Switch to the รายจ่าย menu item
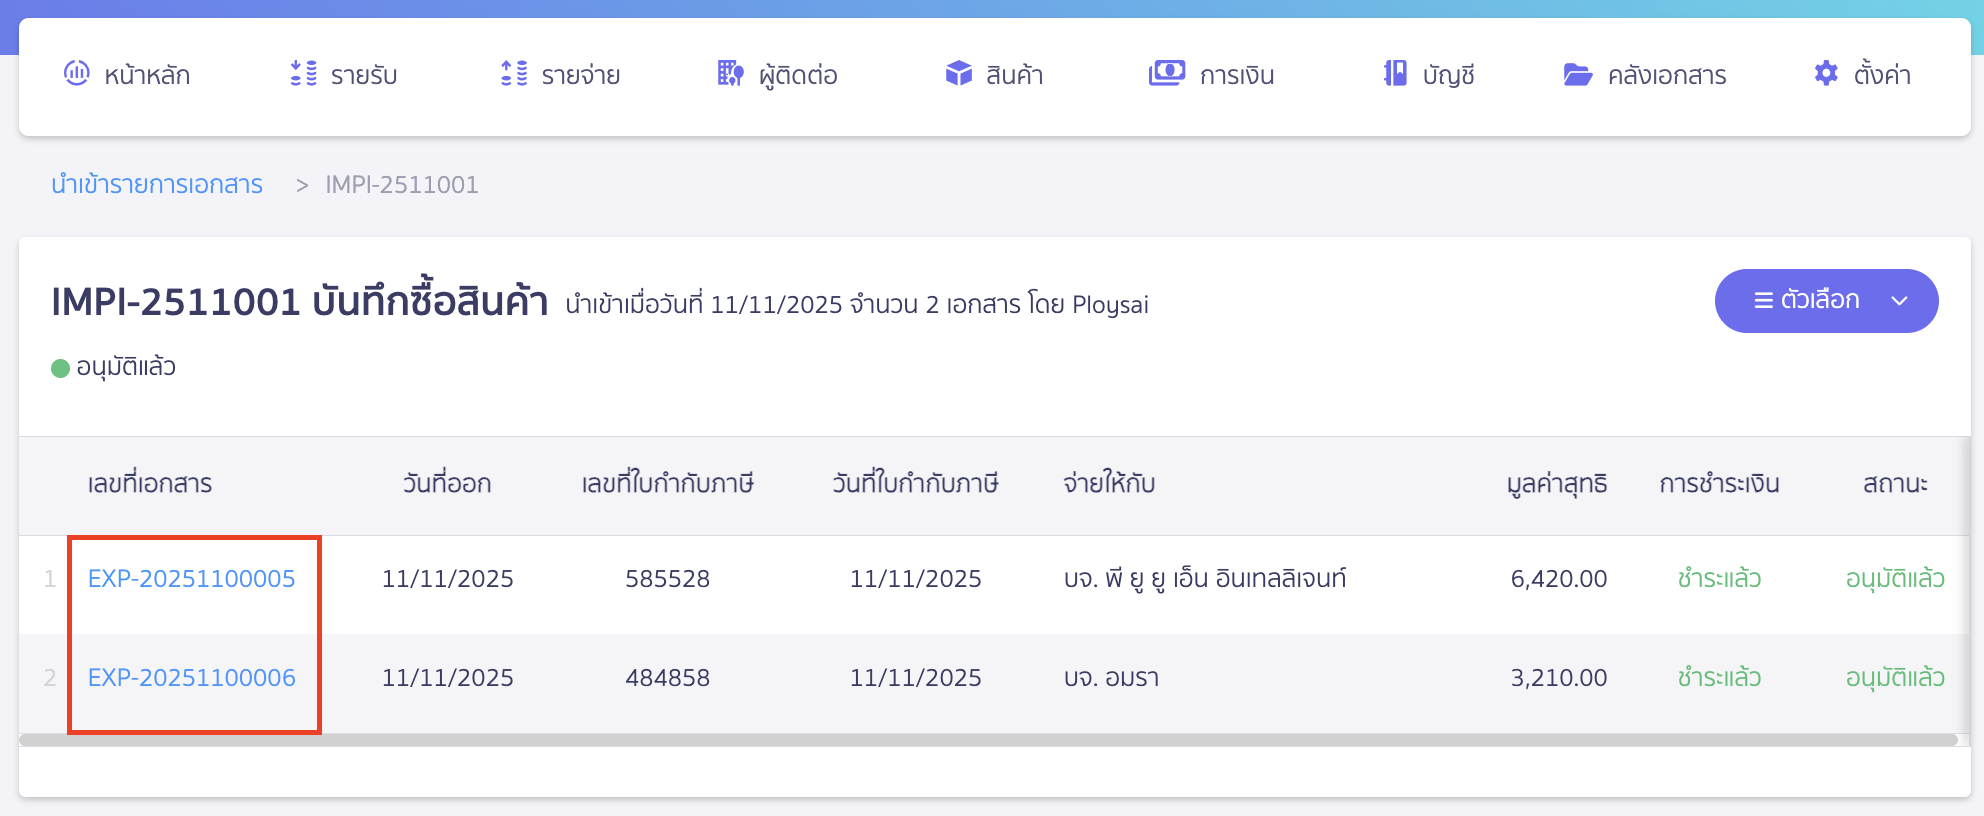Screen dimensions: 1984x816 [x=580, y=74]
